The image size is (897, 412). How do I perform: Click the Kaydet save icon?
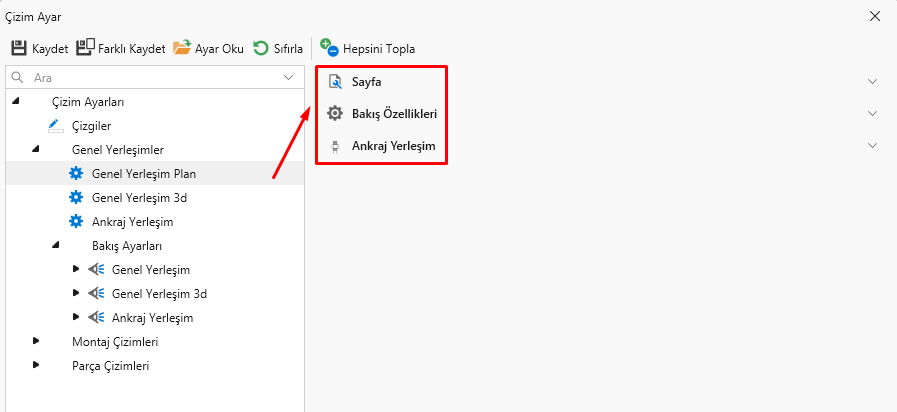[19, 48]
